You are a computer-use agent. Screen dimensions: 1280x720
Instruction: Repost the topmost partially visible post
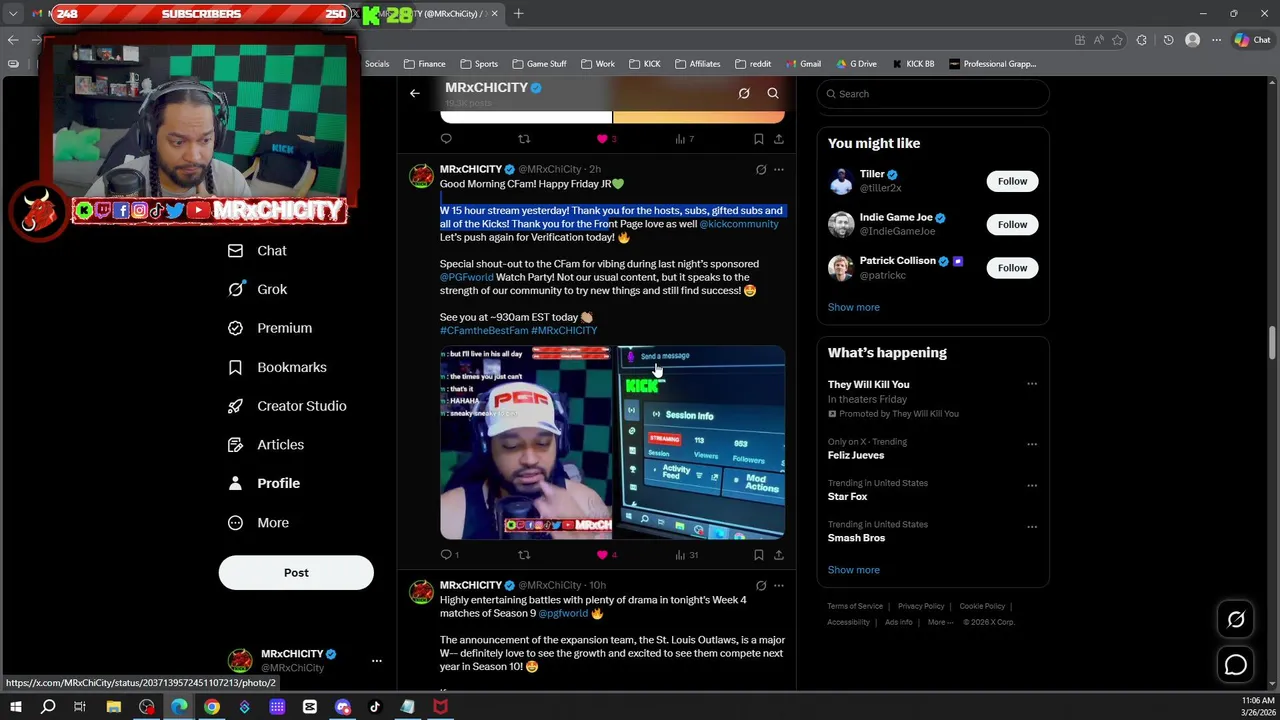point(524,139)
